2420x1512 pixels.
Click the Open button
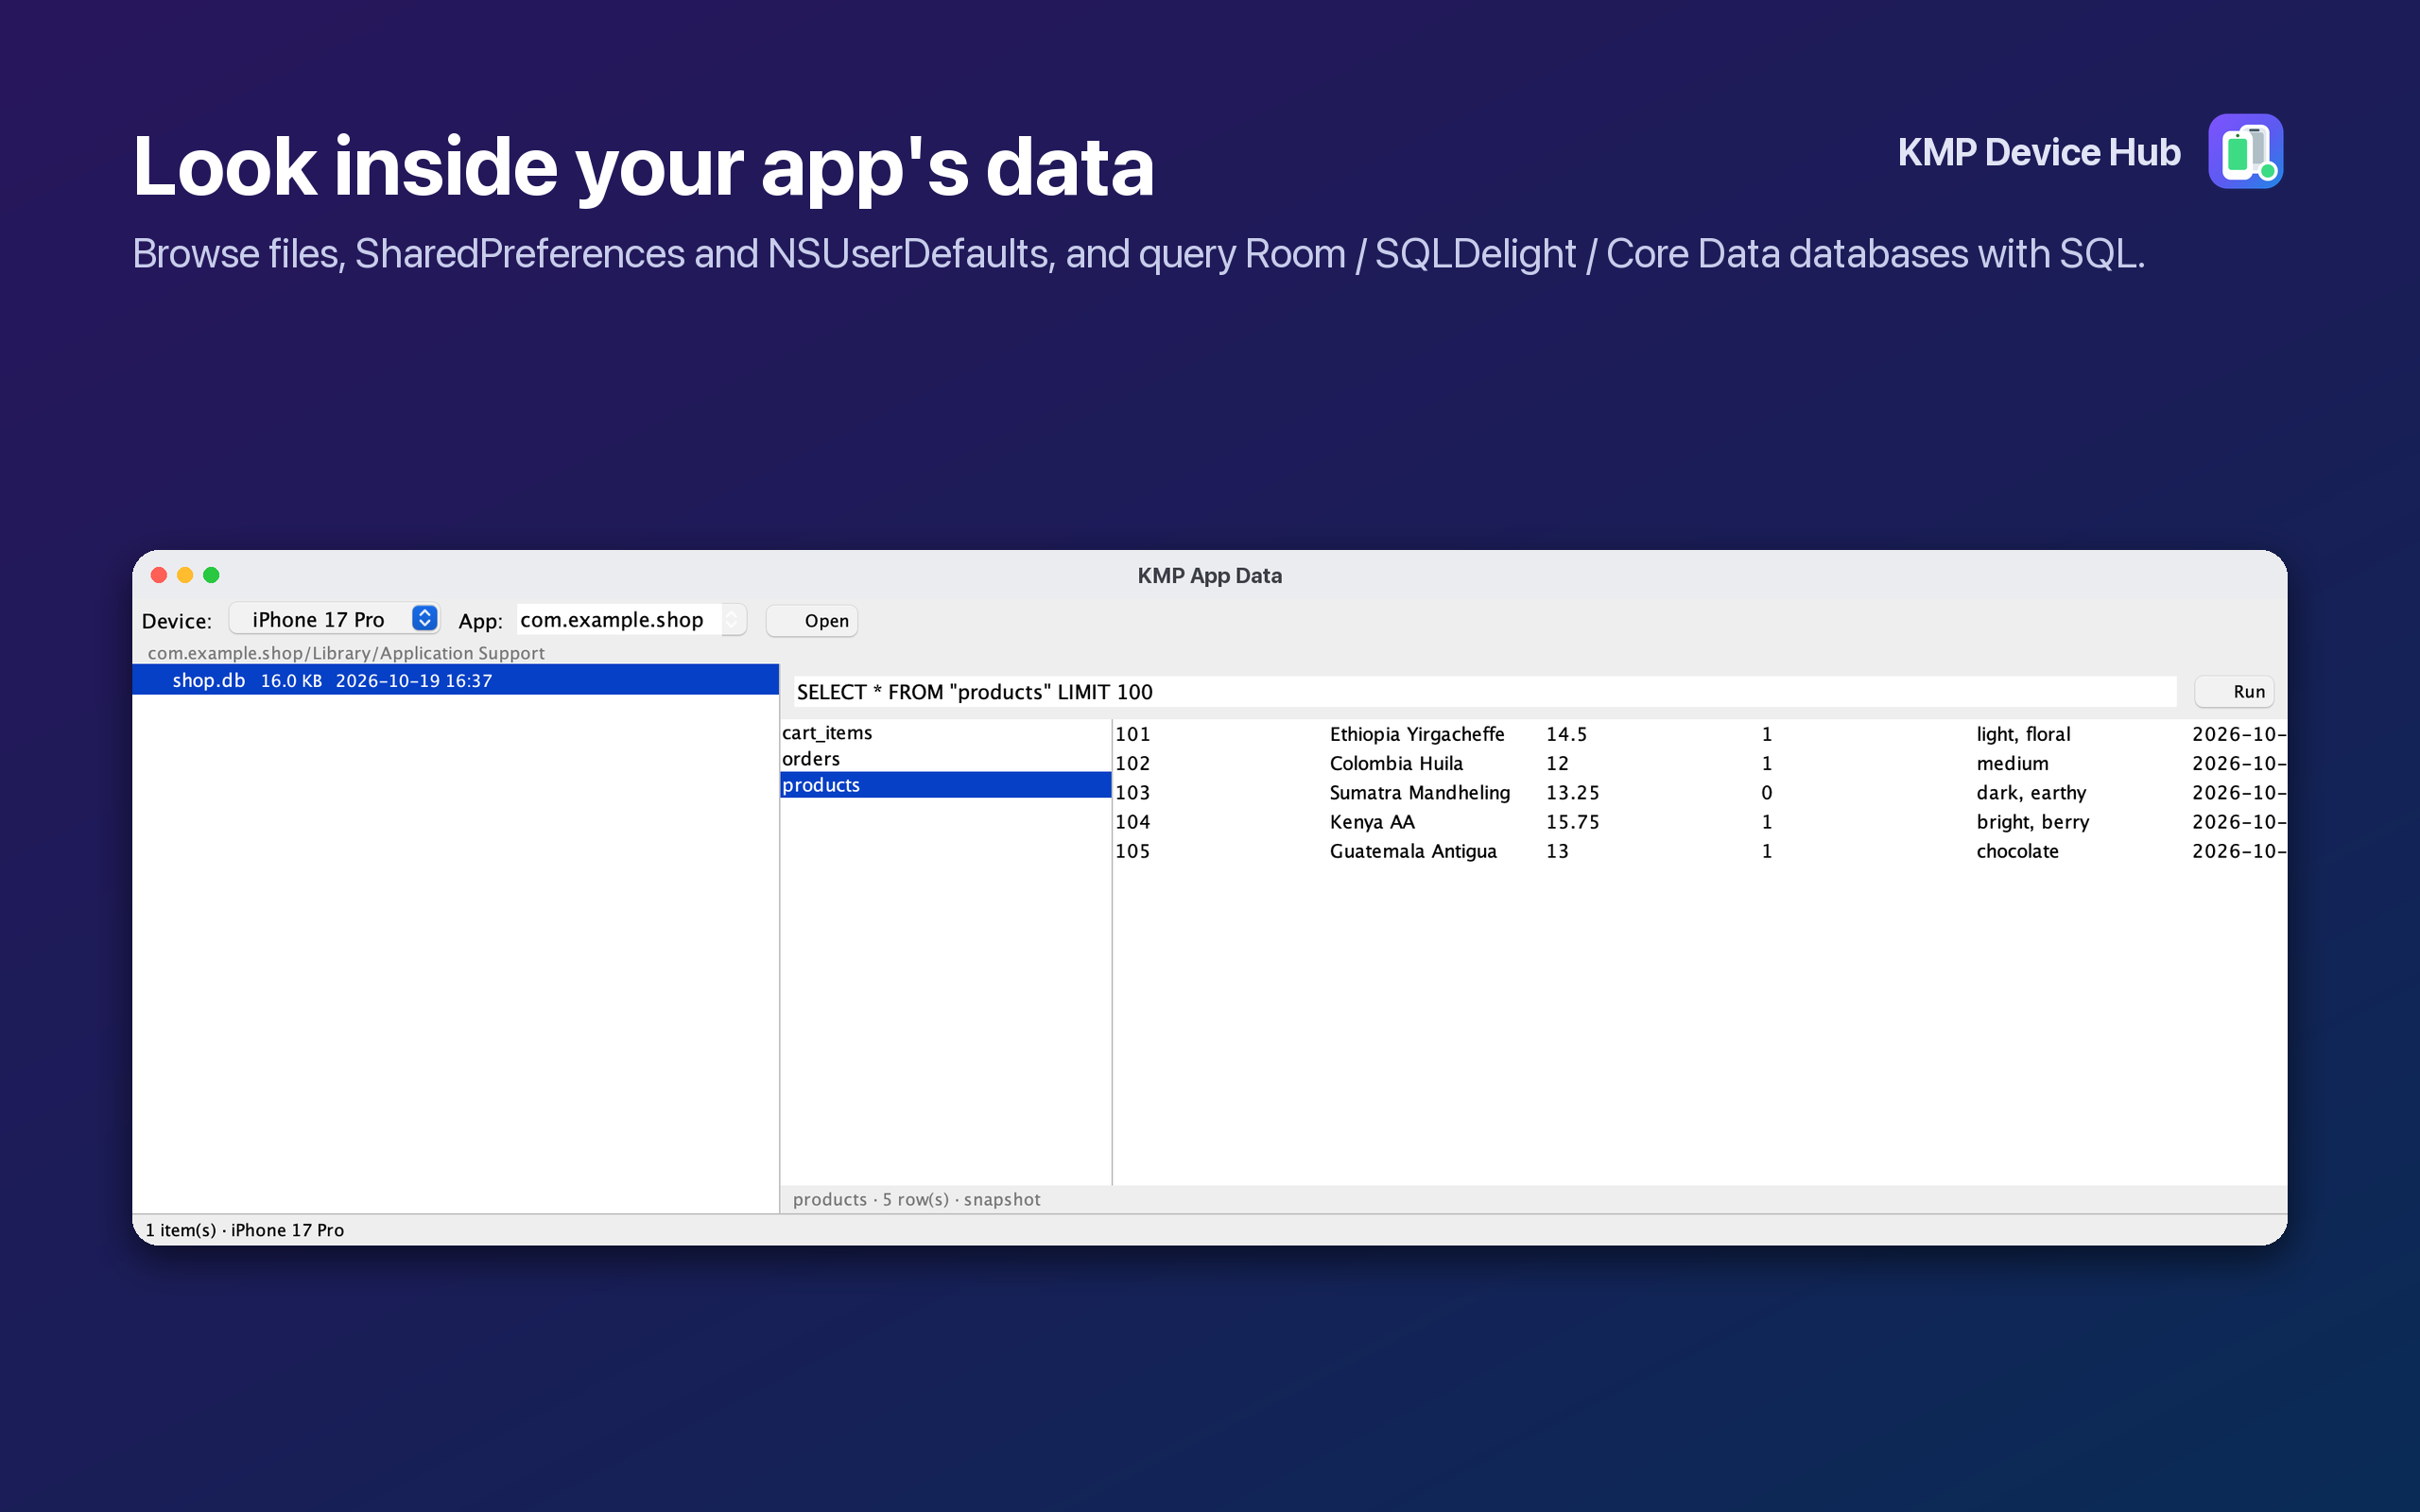click(x=812, y=620)
